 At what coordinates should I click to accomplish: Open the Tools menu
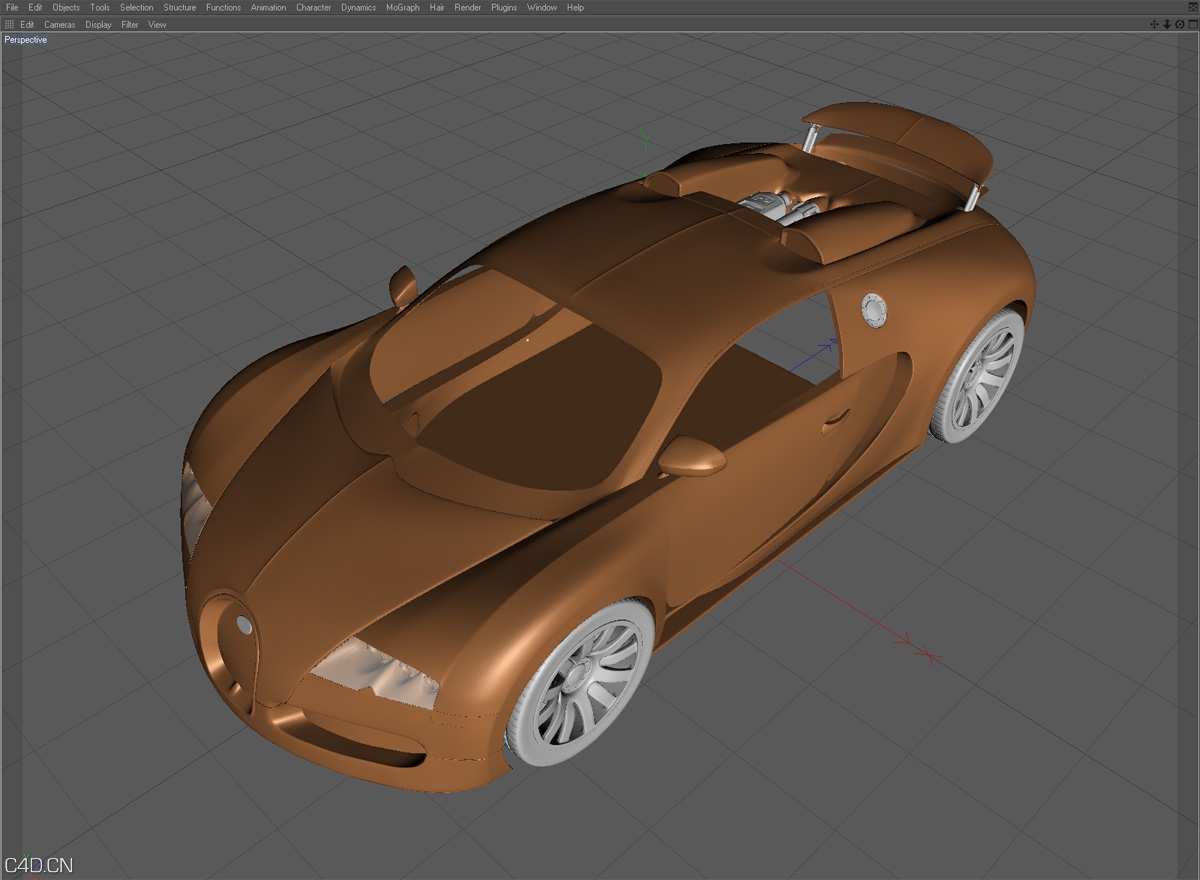99,7
